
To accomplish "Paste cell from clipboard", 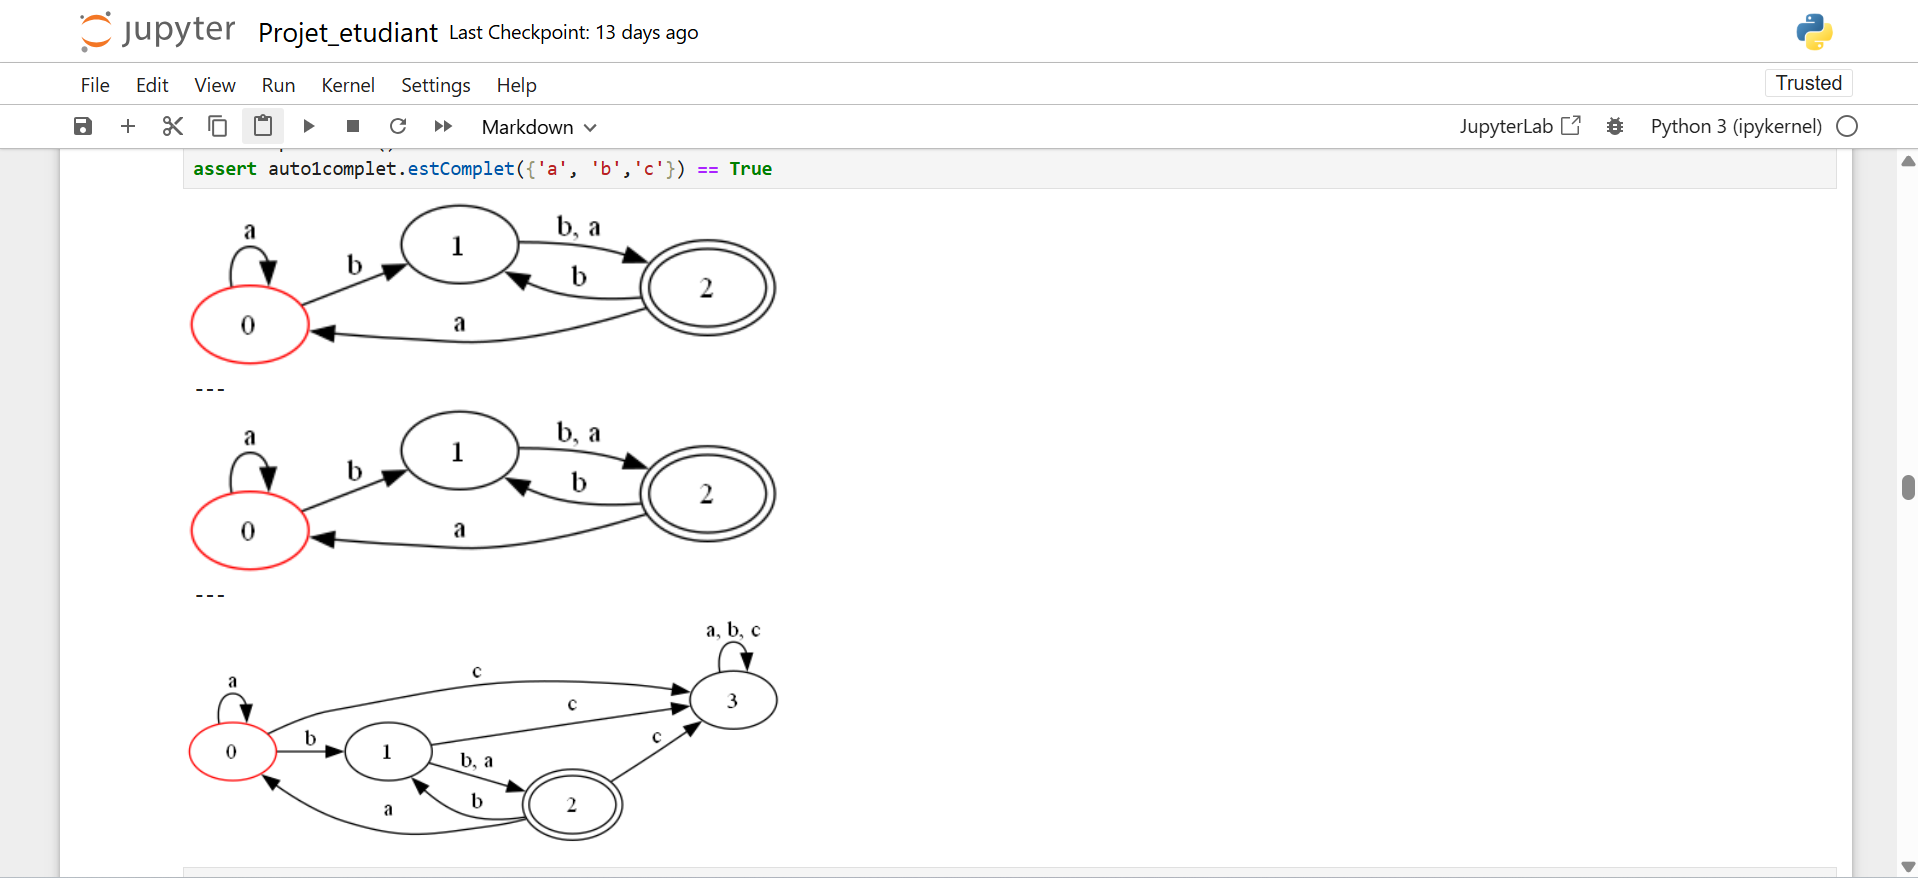I will click(263, 126).
